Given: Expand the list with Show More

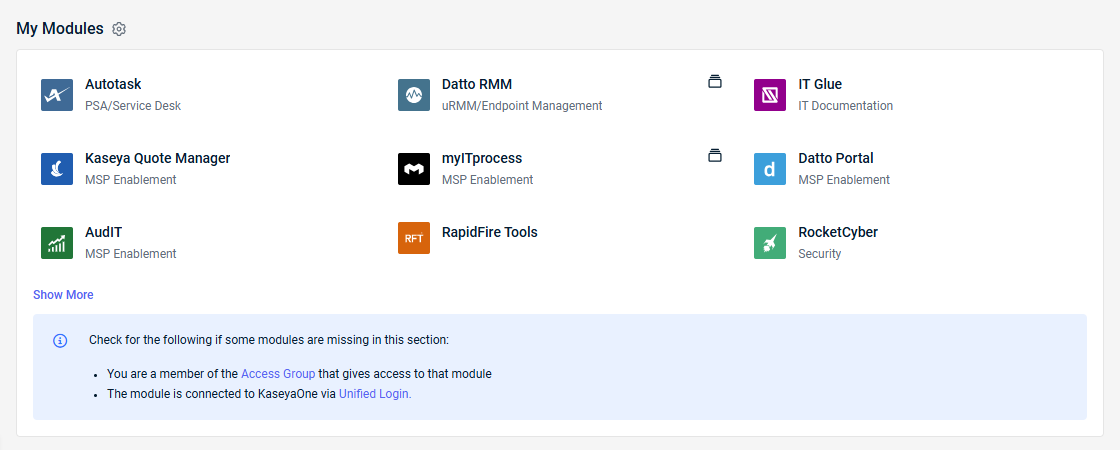Looking at the screenshot, I should tap(63, 295).
